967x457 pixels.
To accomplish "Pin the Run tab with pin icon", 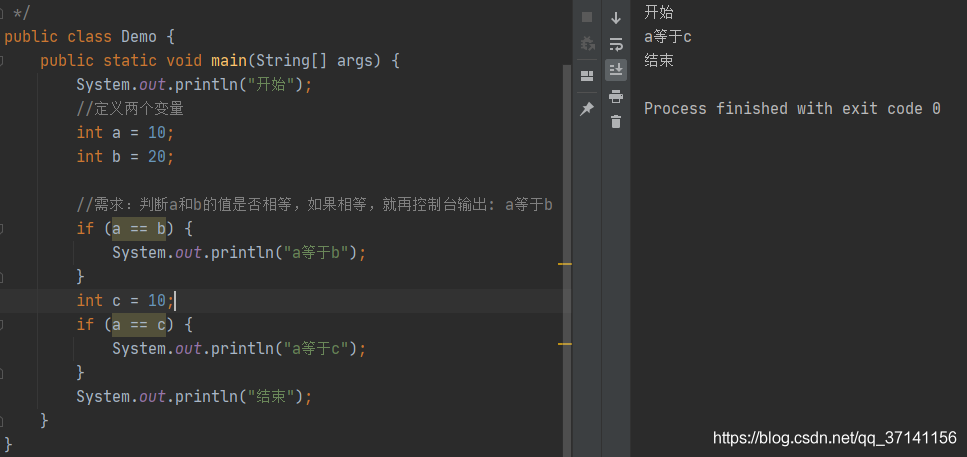I will pos(587,109).
